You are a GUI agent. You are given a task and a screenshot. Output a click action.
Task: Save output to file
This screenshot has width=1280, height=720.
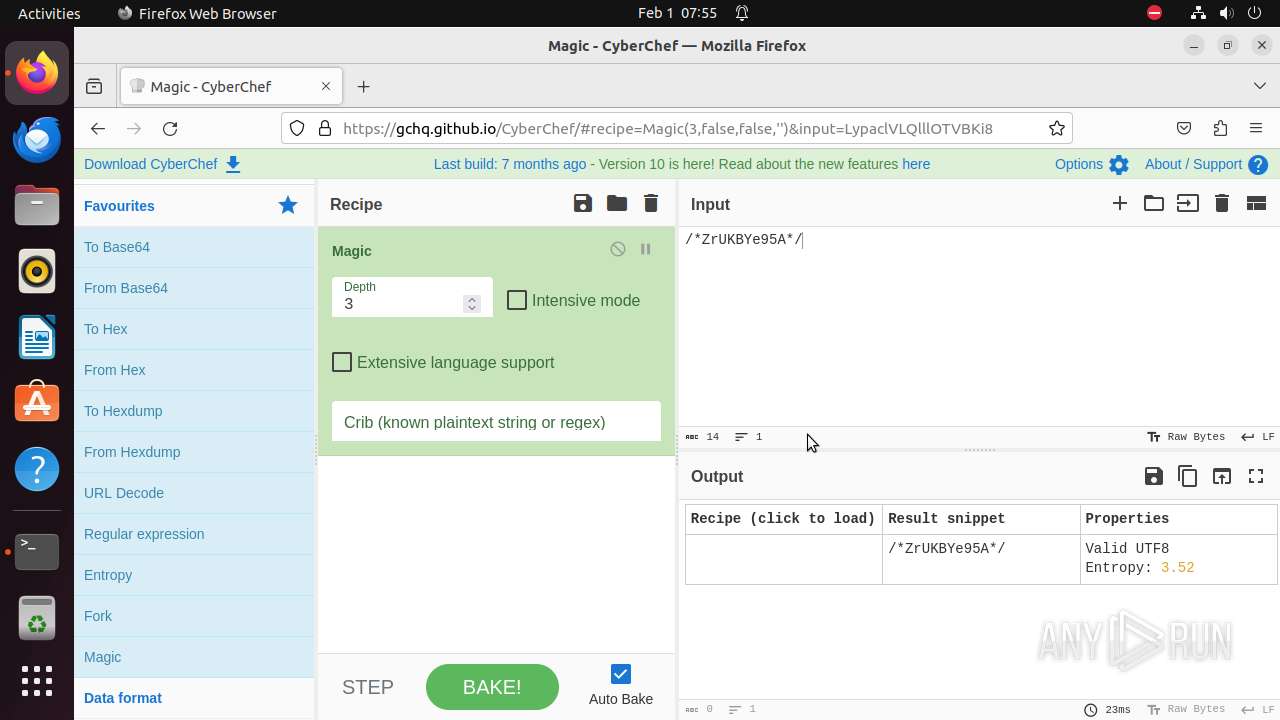[1154, 476]
